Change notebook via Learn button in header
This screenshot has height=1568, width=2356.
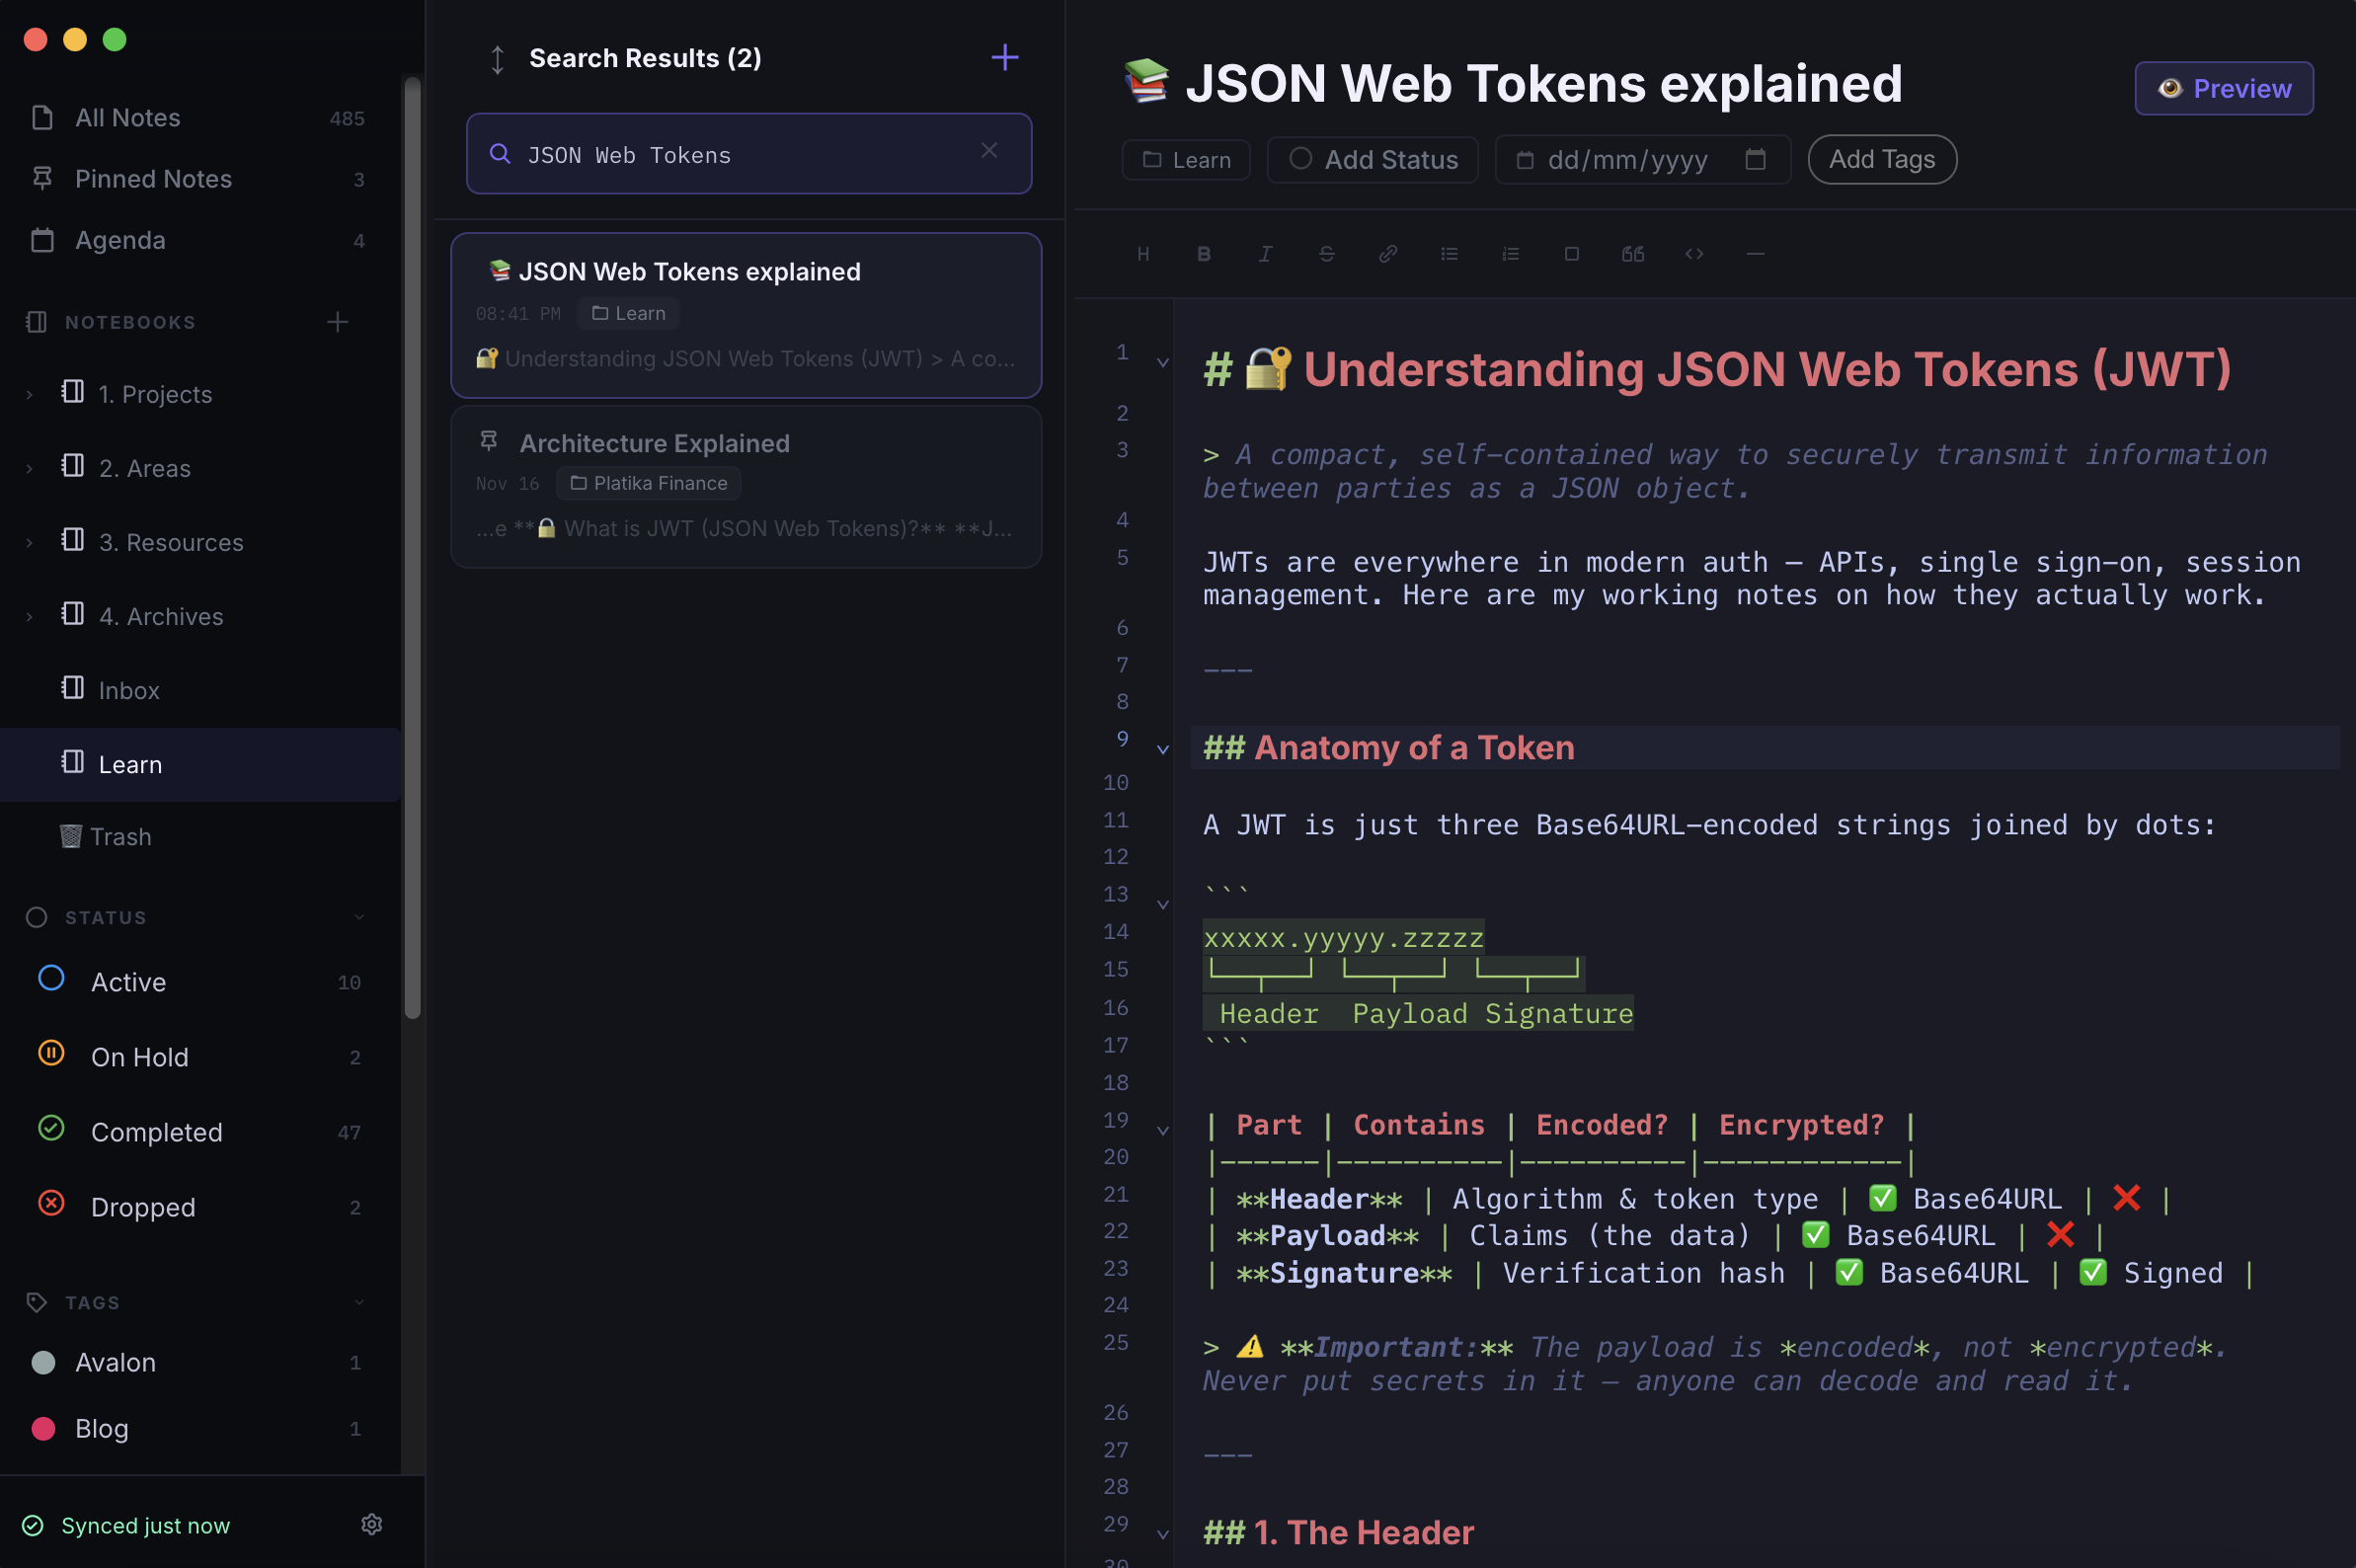(x=1186, y=160)
